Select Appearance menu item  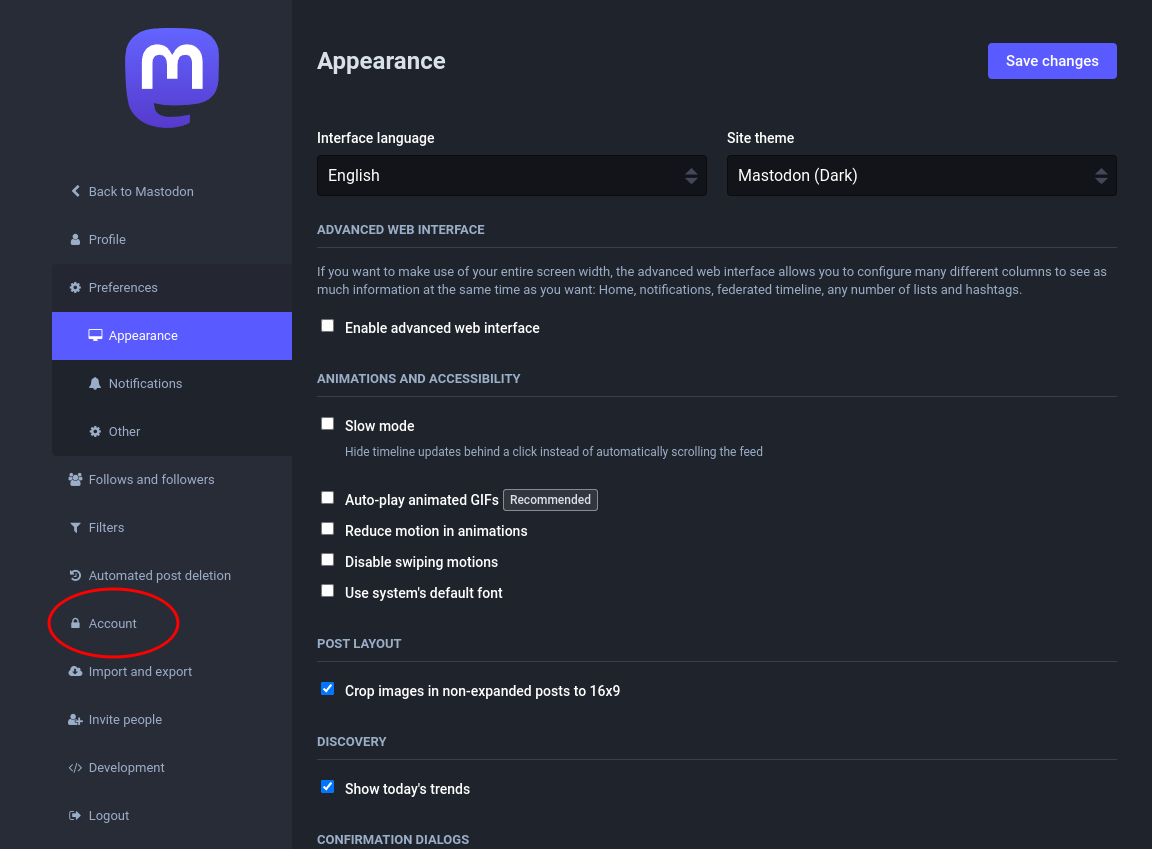coord(172,336)
